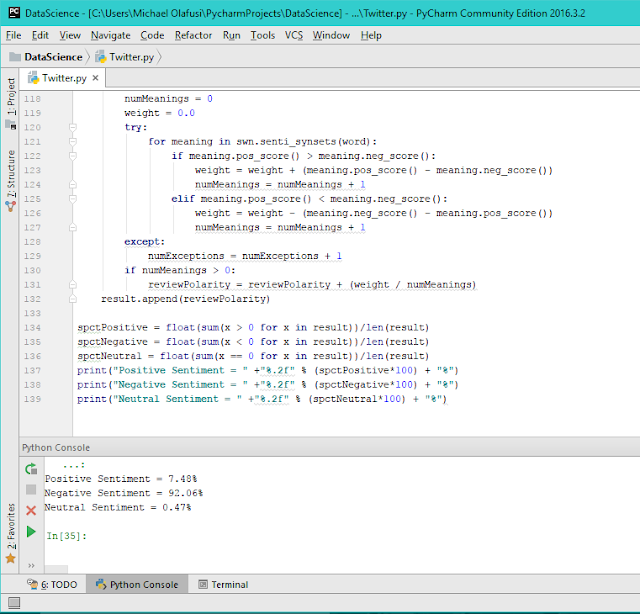
Task: Fold end marker on line 131
Action: tap(73, 285)
